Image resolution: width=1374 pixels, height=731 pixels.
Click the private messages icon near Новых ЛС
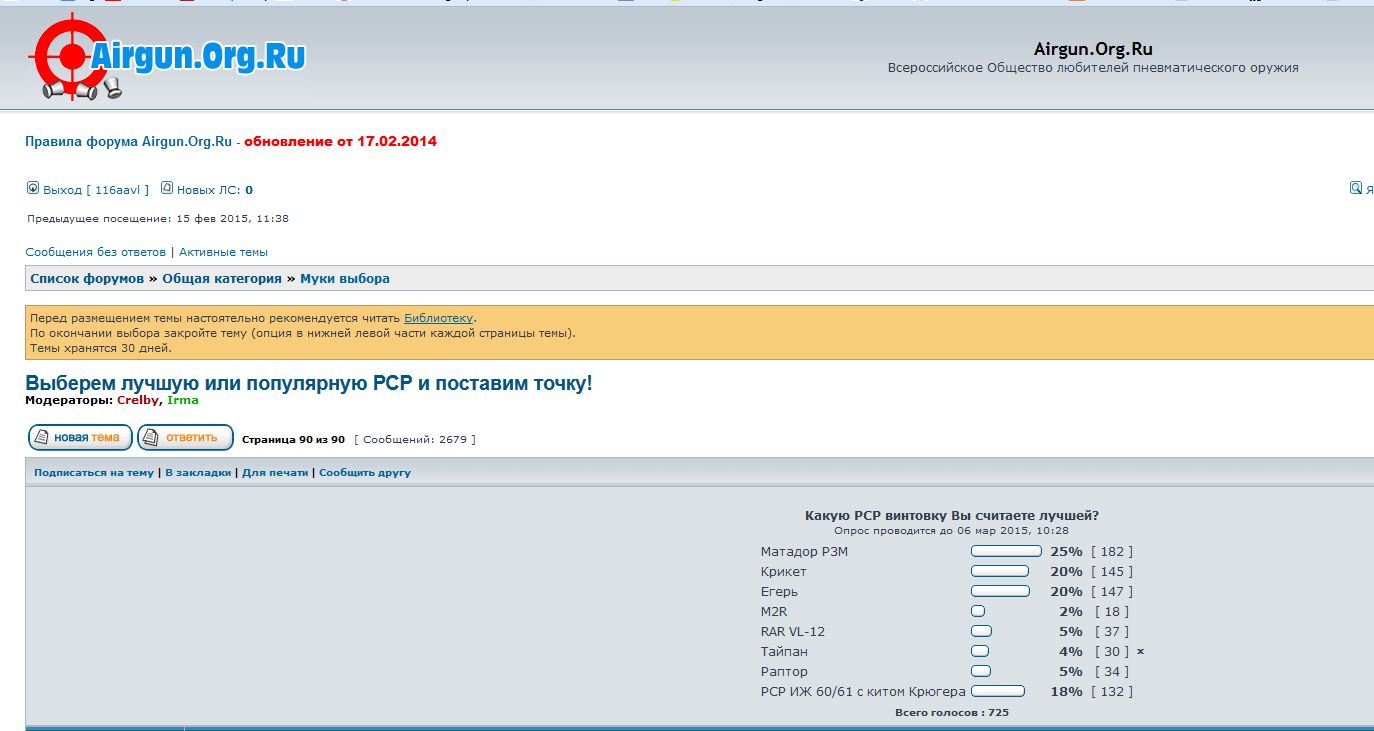[167, 188]
